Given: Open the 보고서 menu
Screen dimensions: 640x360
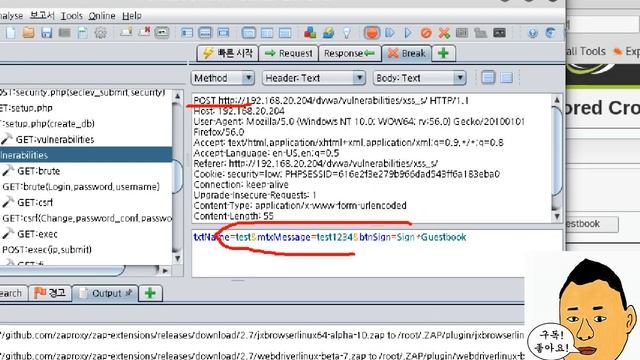Looking at the screenshot, I should pyautogui.click(x=42, y=16).
